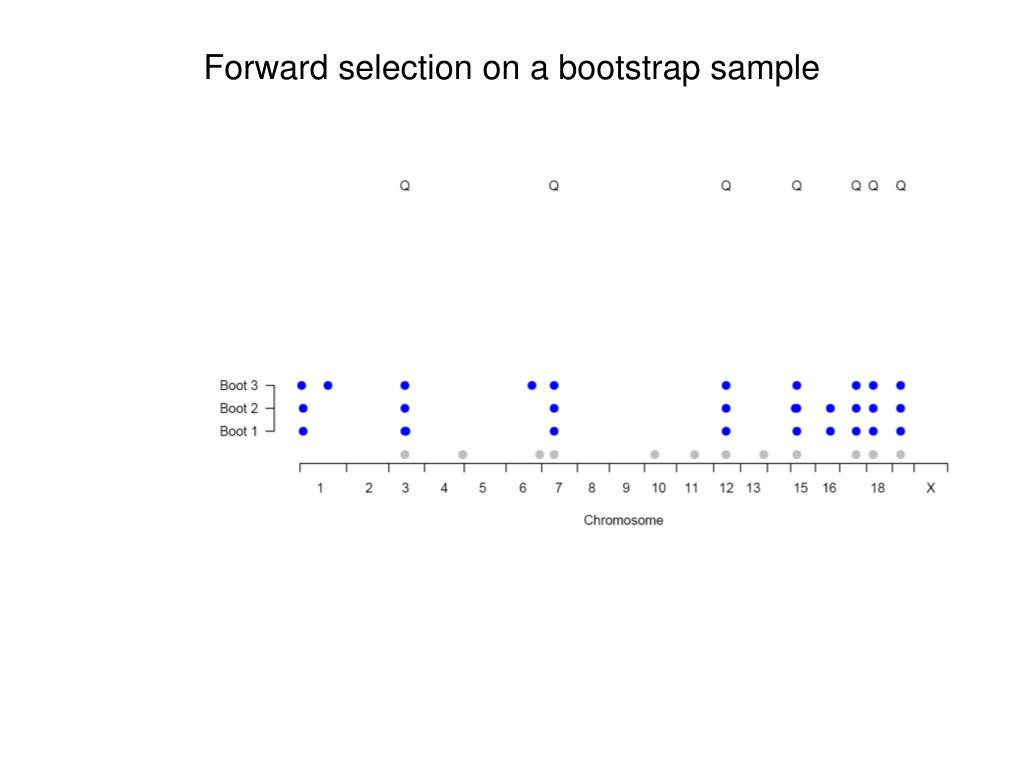Click the Chromosome axis title
Viewport: 1024px width, 768px height.
(x=623, y=520)
